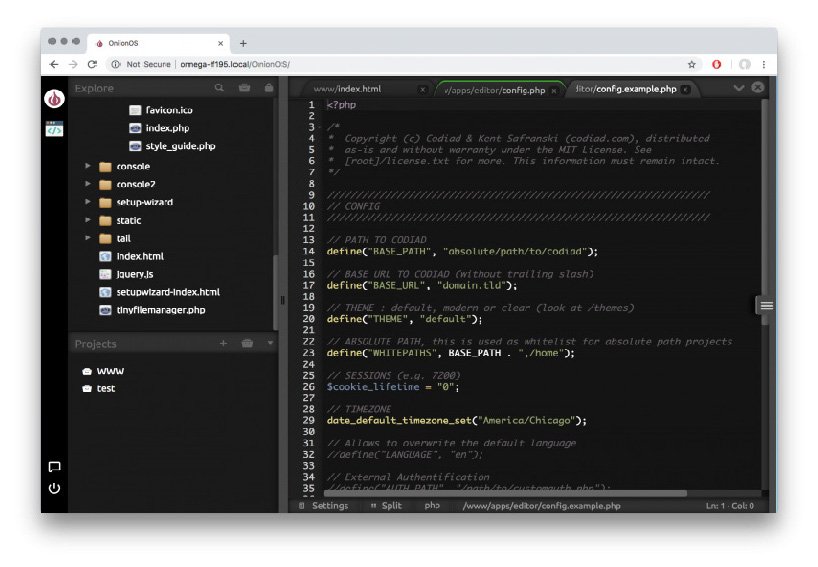Open the Projects panel briefcase icon
The height and width of the screenshot is (567, 818).
(247, 343)
